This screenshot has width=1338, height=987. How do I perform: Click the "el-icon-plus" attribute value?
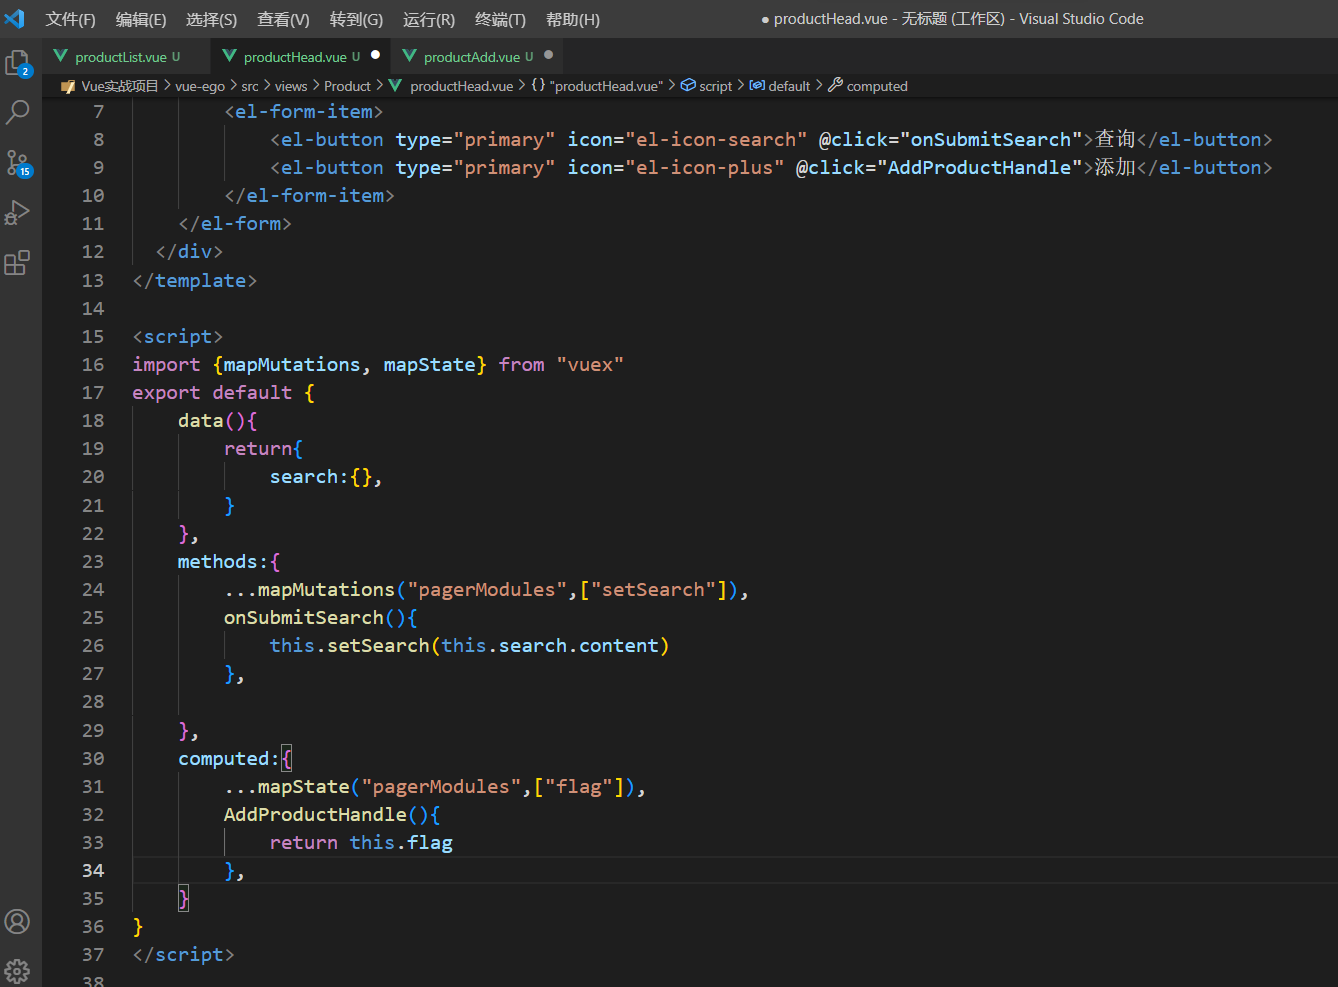(x=705, y=168)
